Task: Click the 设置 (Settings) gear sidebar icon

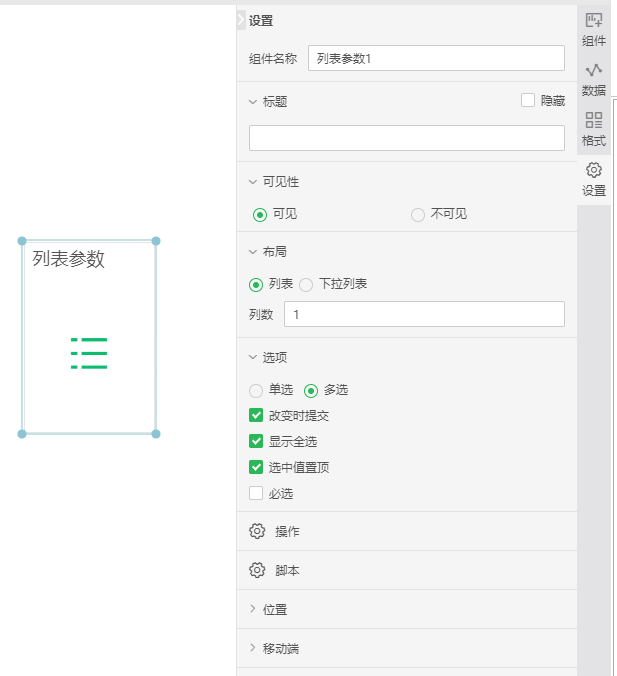Action: click(594, 179)
